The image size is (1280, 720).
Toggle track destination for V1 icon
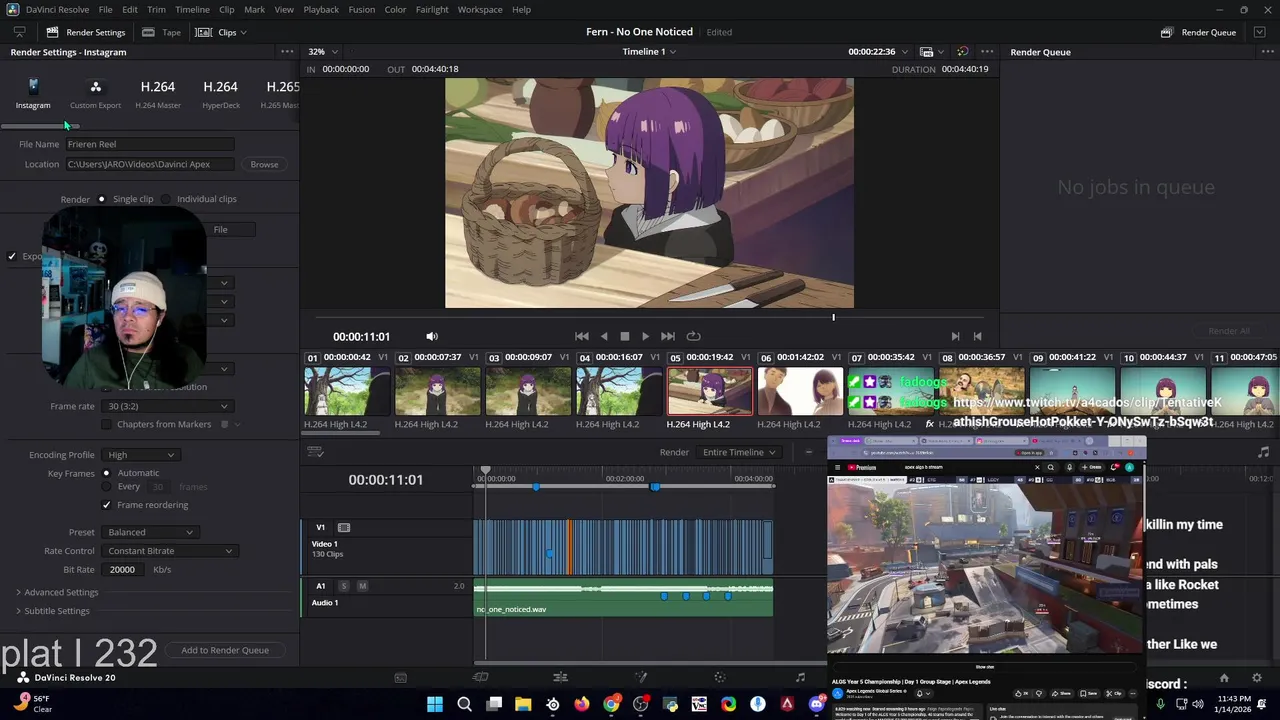click(344, 527)
